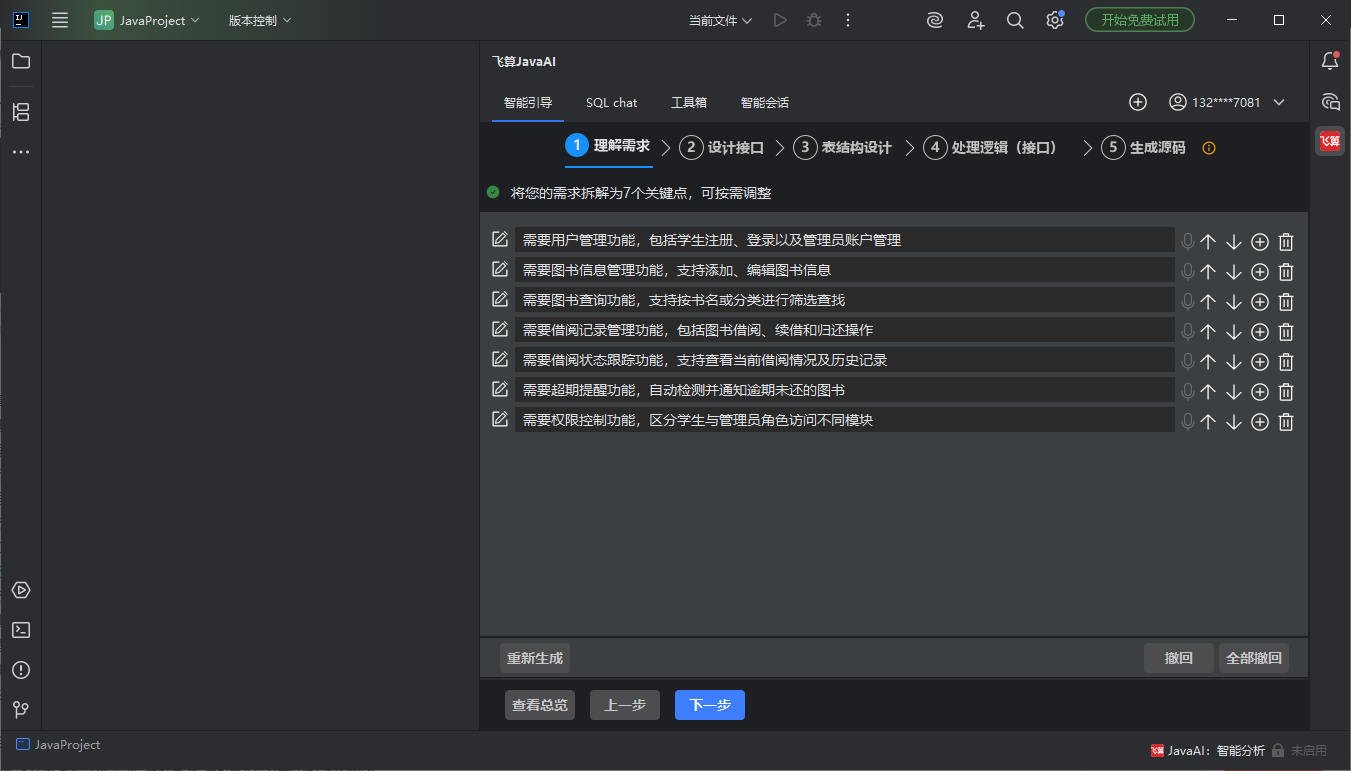Add a requirement after 超期提醒功能
The image size is (1351, 771).
(1260, 391)
